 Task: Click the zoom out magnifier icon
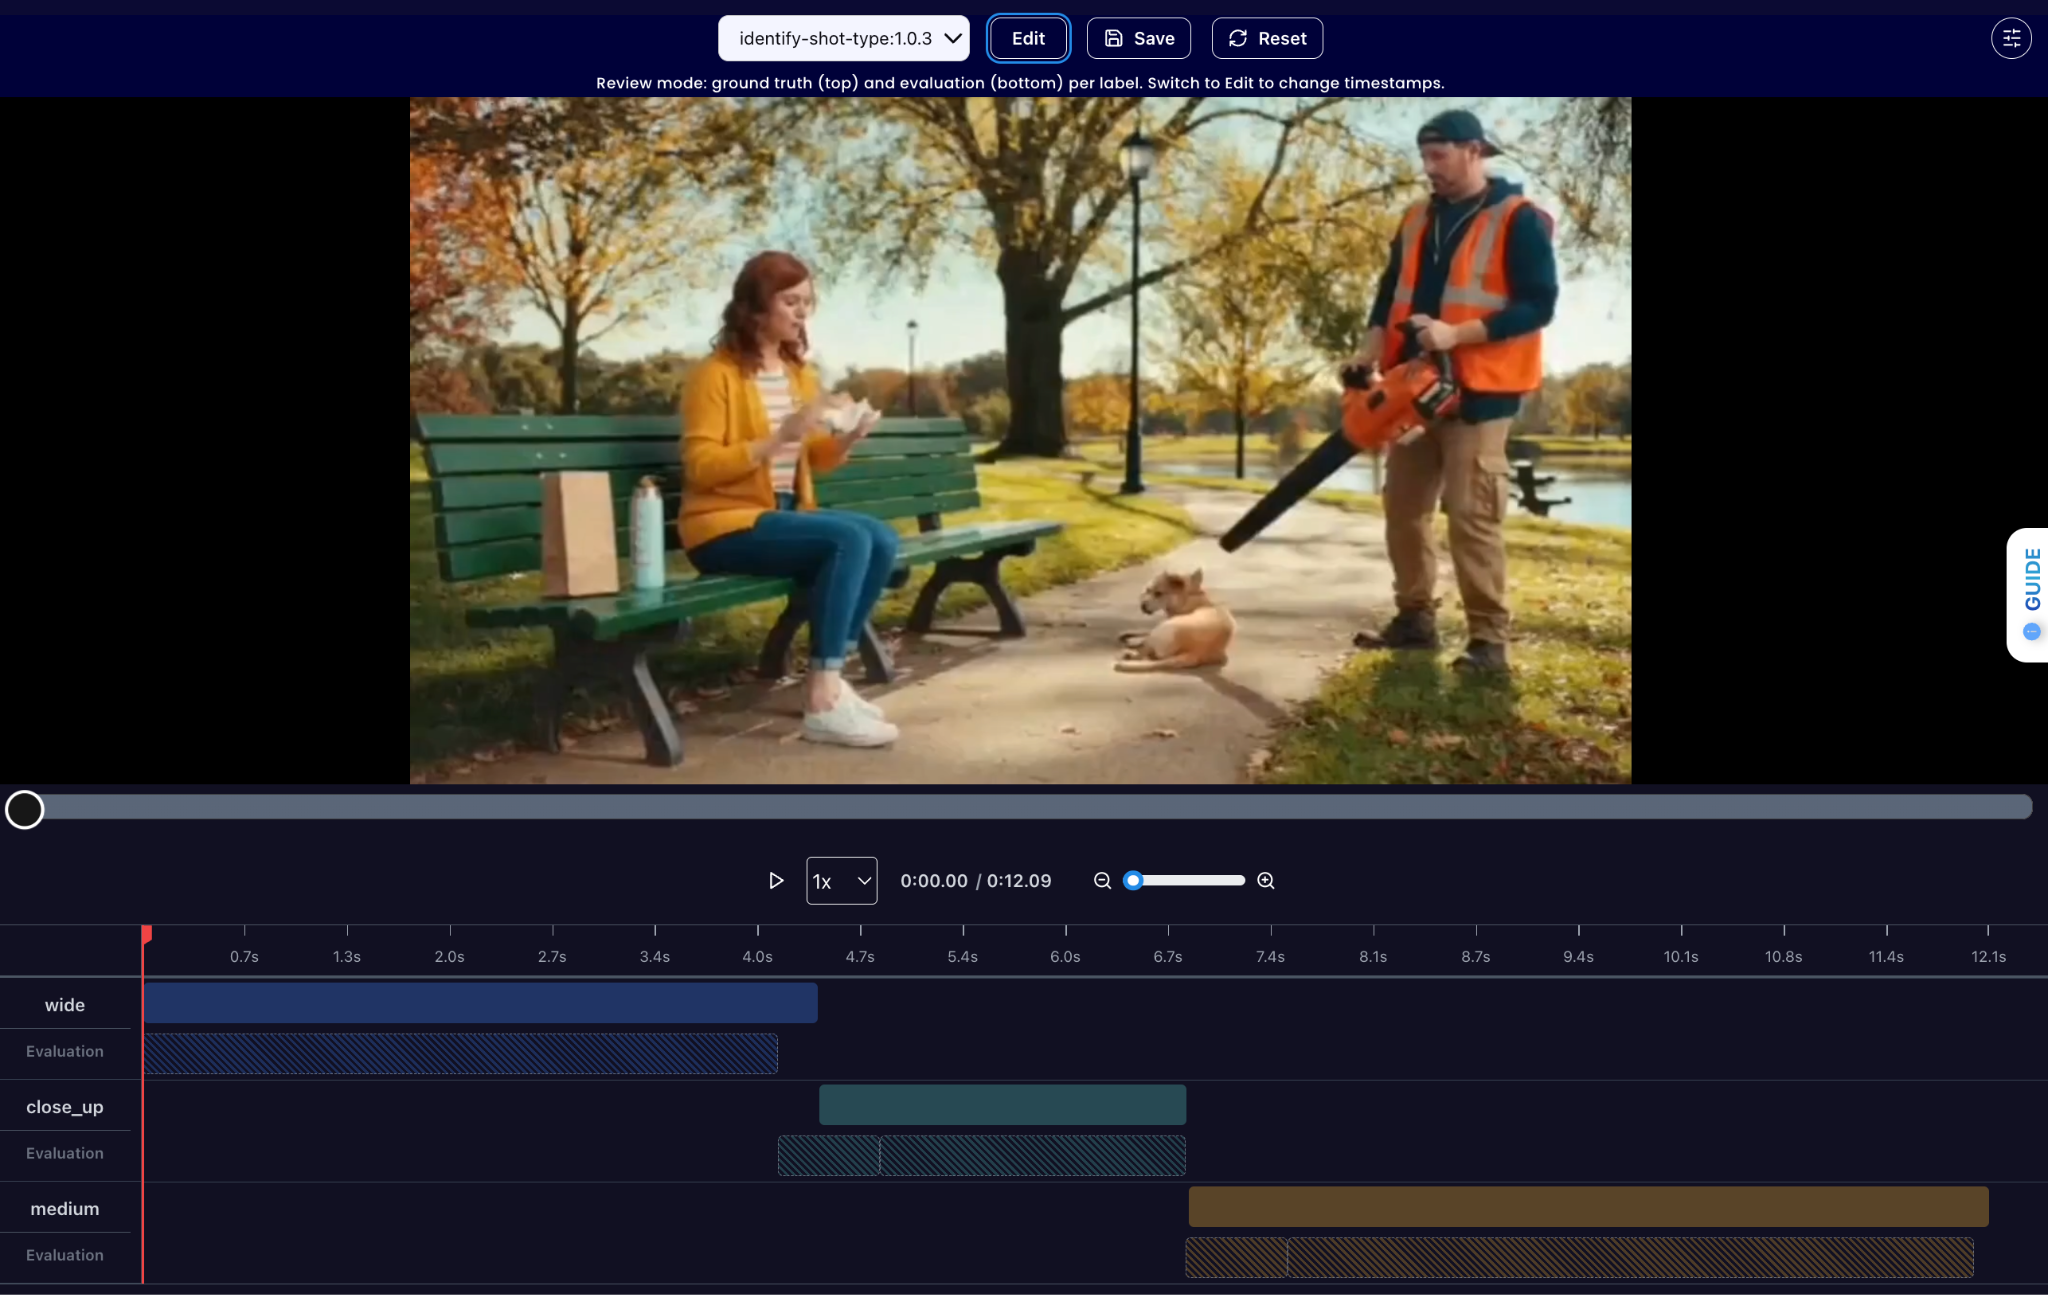pos(1102,880)
